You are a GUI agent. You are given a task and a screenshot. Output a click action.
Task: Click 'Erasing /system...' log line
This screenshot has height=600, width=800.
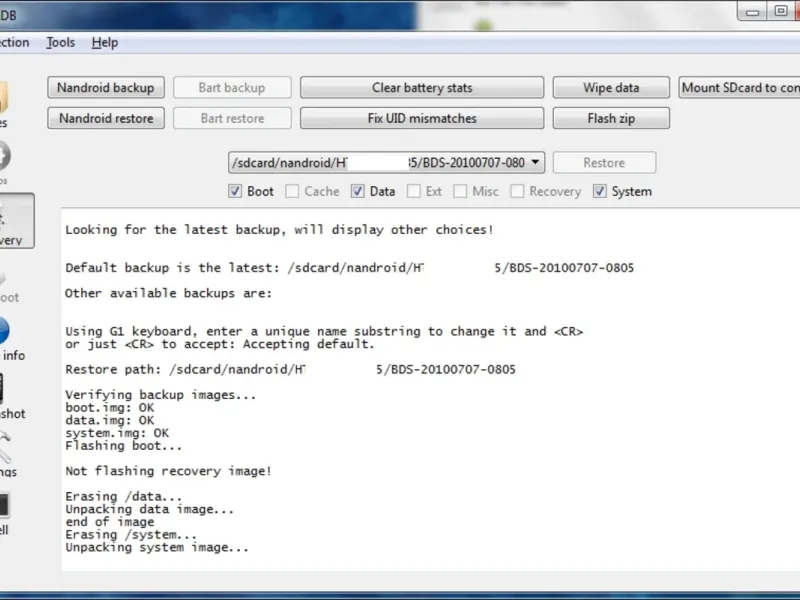[x=131, y=535]
